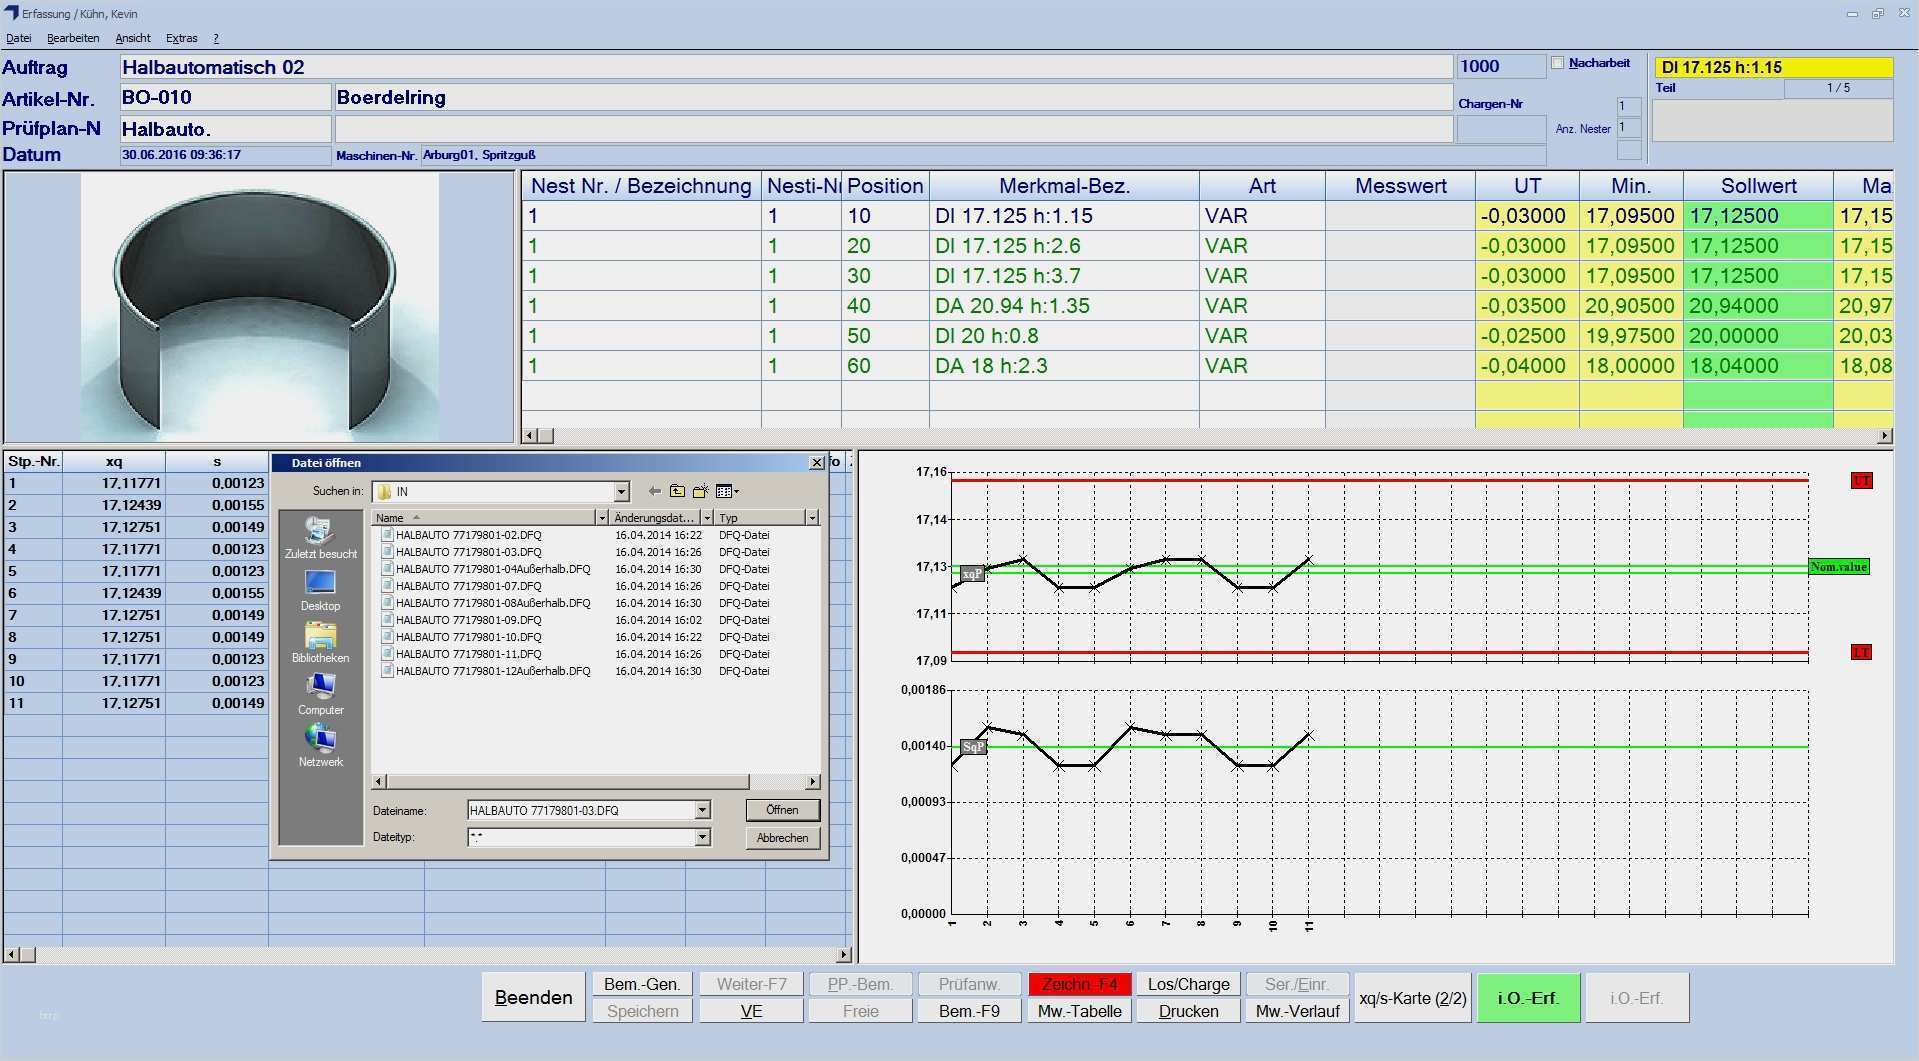Click the Messwert cell for DI 20 h:0.8

tap(1400, 336)
